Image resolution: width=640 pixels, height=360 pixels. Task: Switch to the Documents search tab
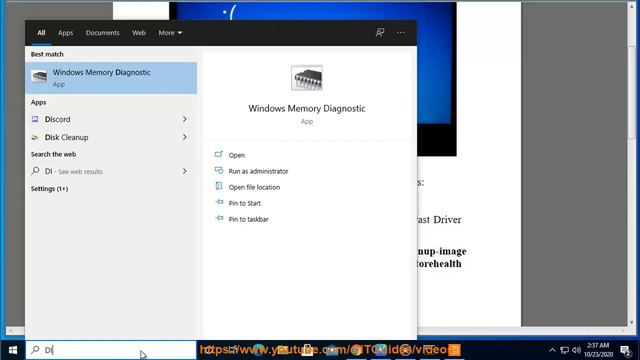click(102, 33)
